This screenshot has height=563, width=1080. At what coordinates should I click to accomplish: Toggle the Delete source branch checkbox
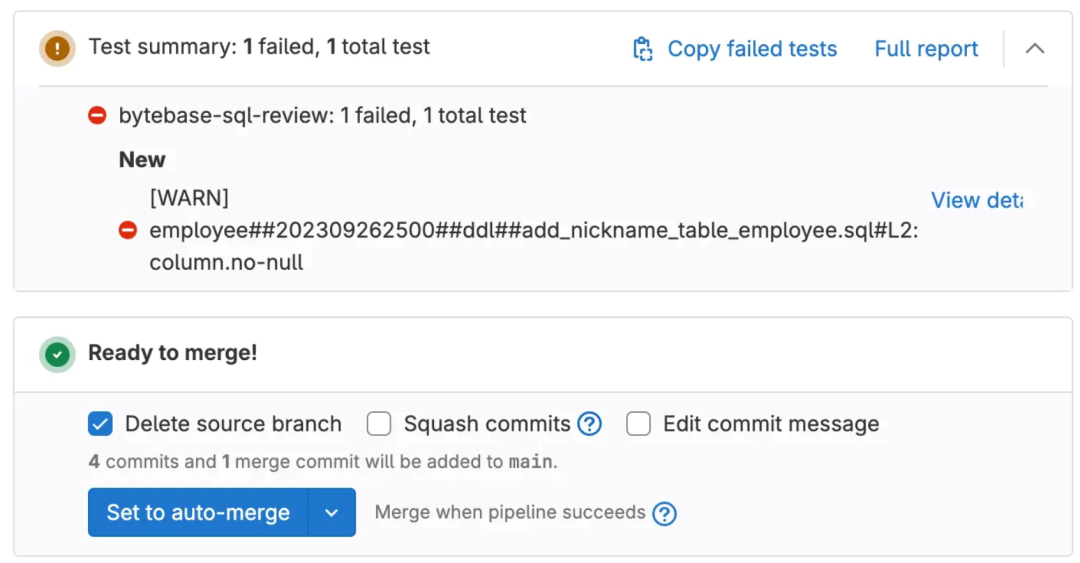(100, 424)
